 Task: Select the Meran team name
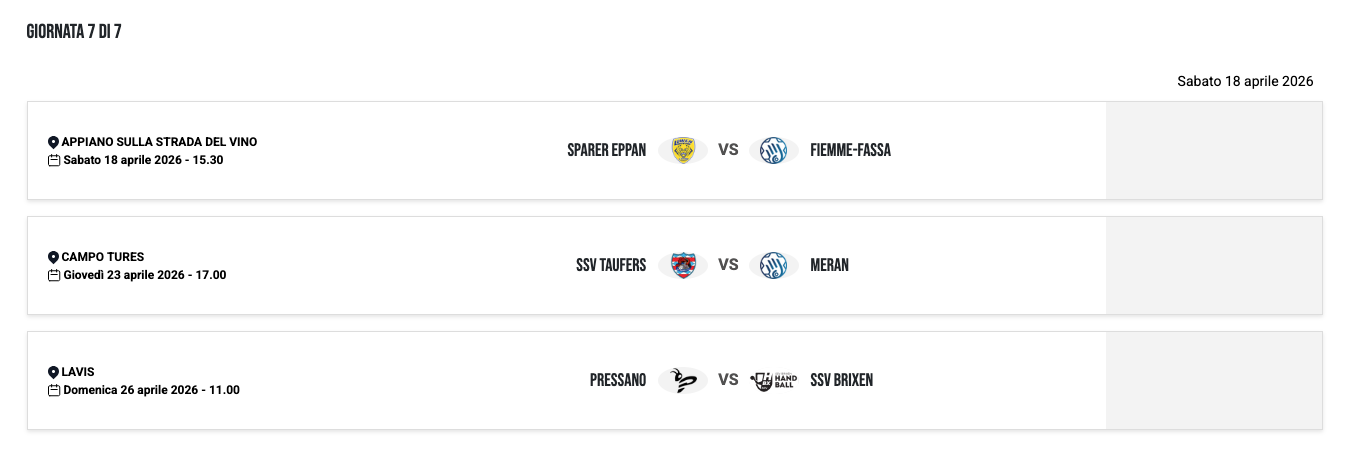(829, 265)
